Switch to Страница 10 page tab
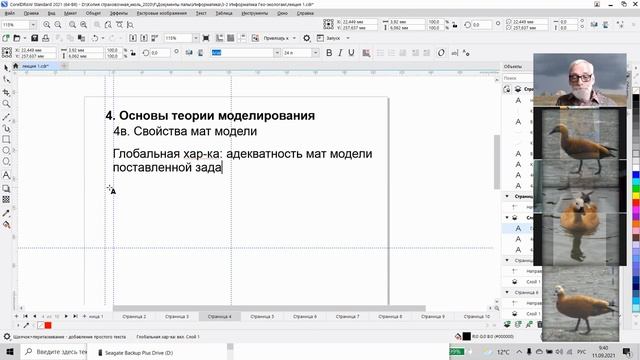This screenshot has width=640, height=360. click(476, 316)
